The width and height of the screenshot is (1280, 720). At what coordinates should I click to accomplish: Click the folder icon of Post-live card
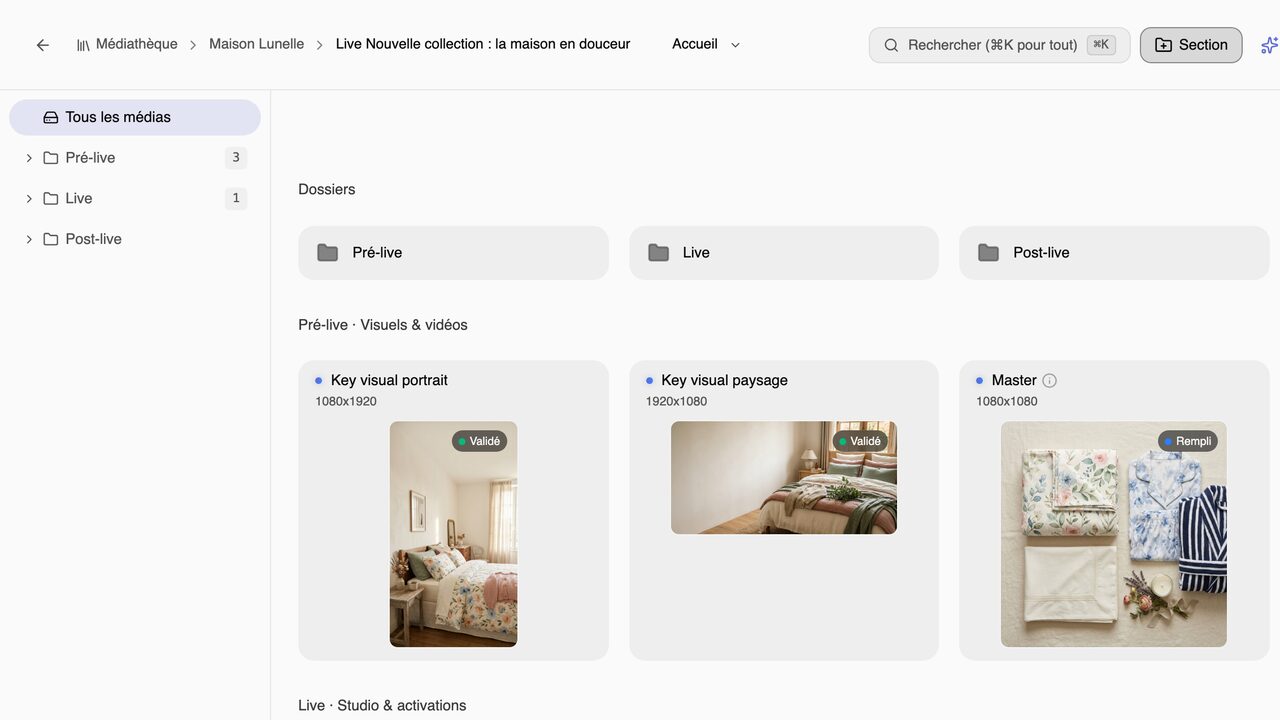988,252
